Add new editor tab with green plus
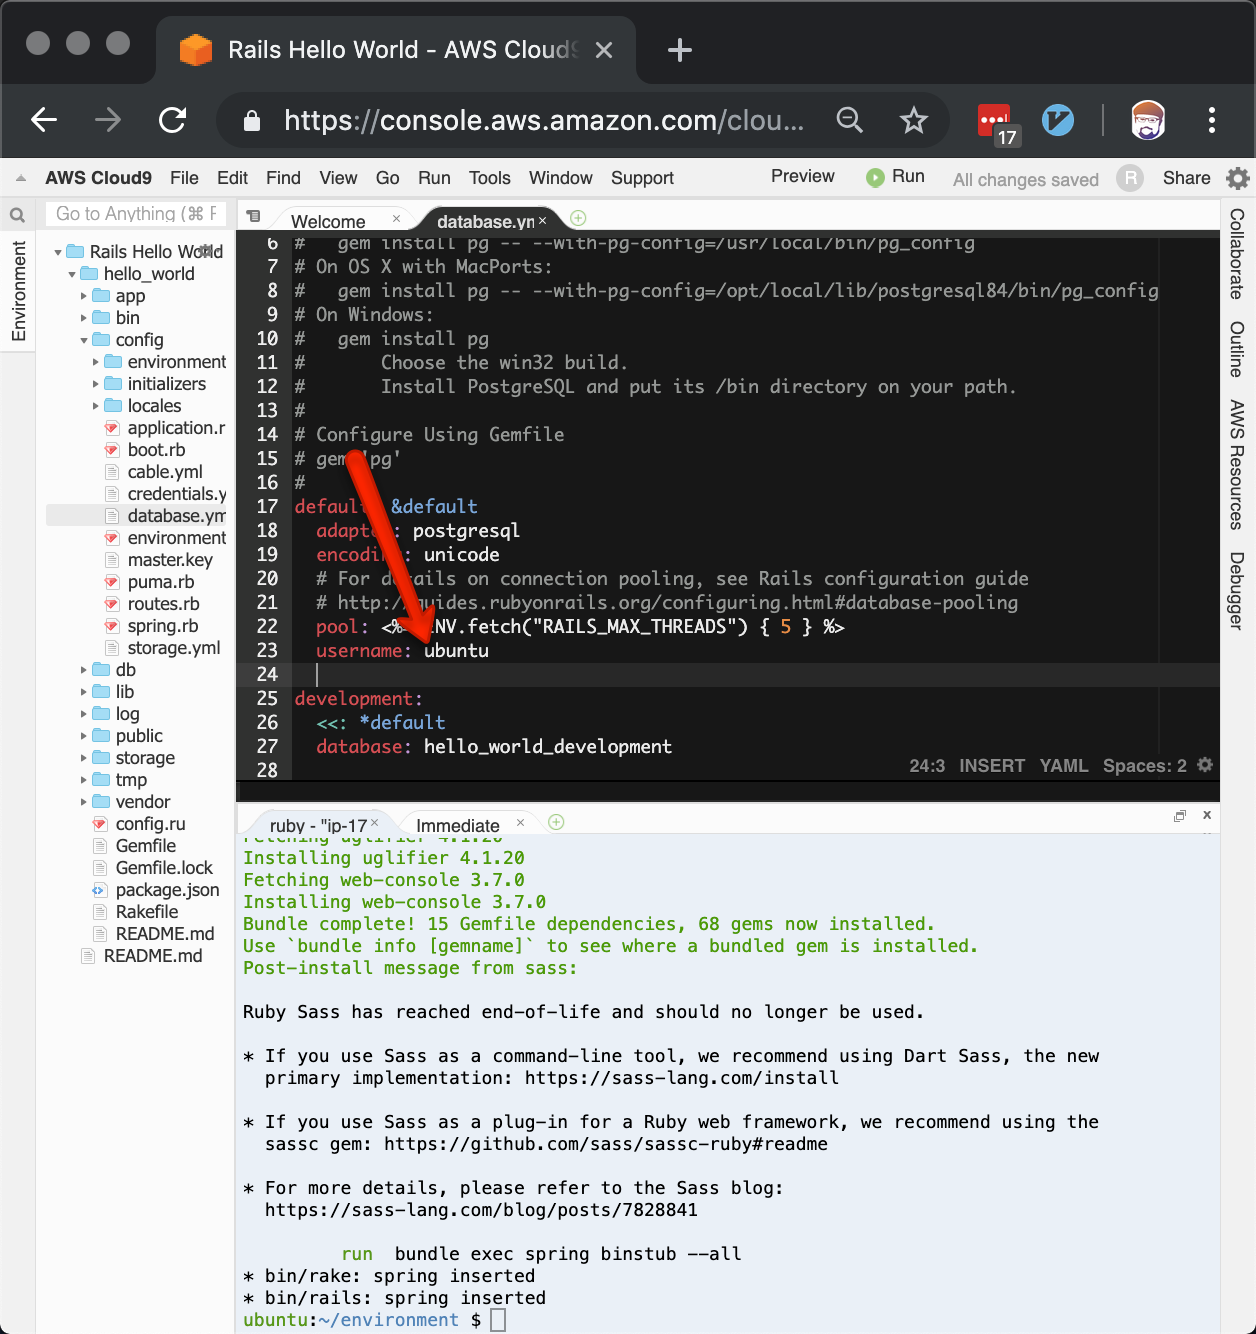Screen dimensions: 1256x1334 pyautogui.click(x=578, y=218)
